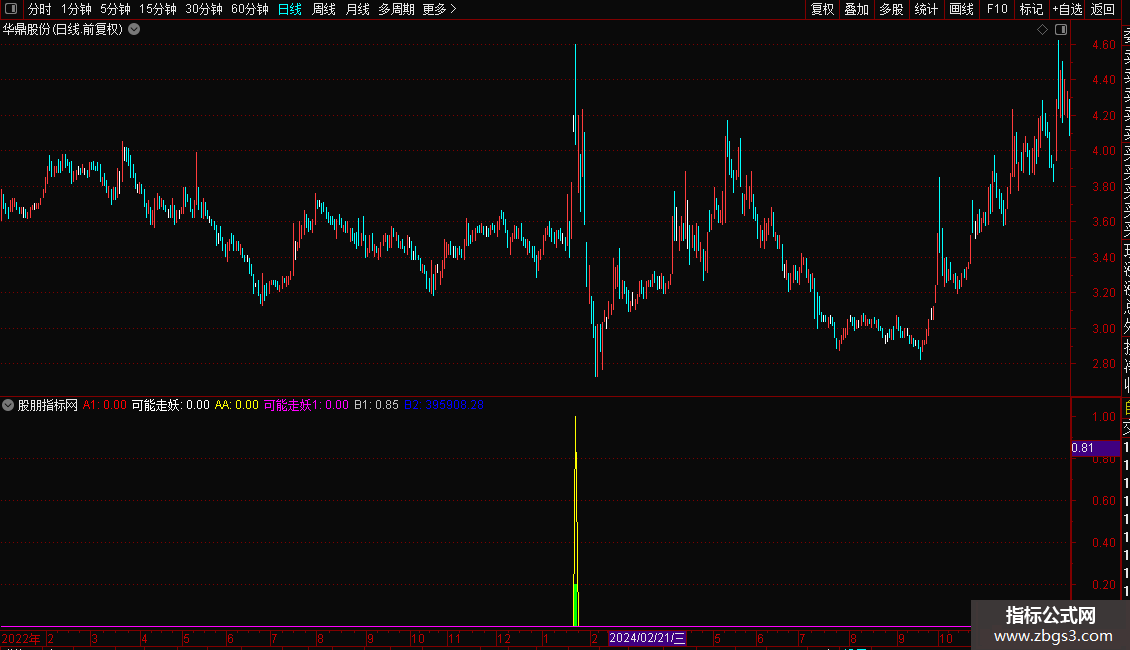Click the 股朋指标网 indicator name
Image resolution: width=1130 pixels, height=650 pixels.
(x=48, y=405)
